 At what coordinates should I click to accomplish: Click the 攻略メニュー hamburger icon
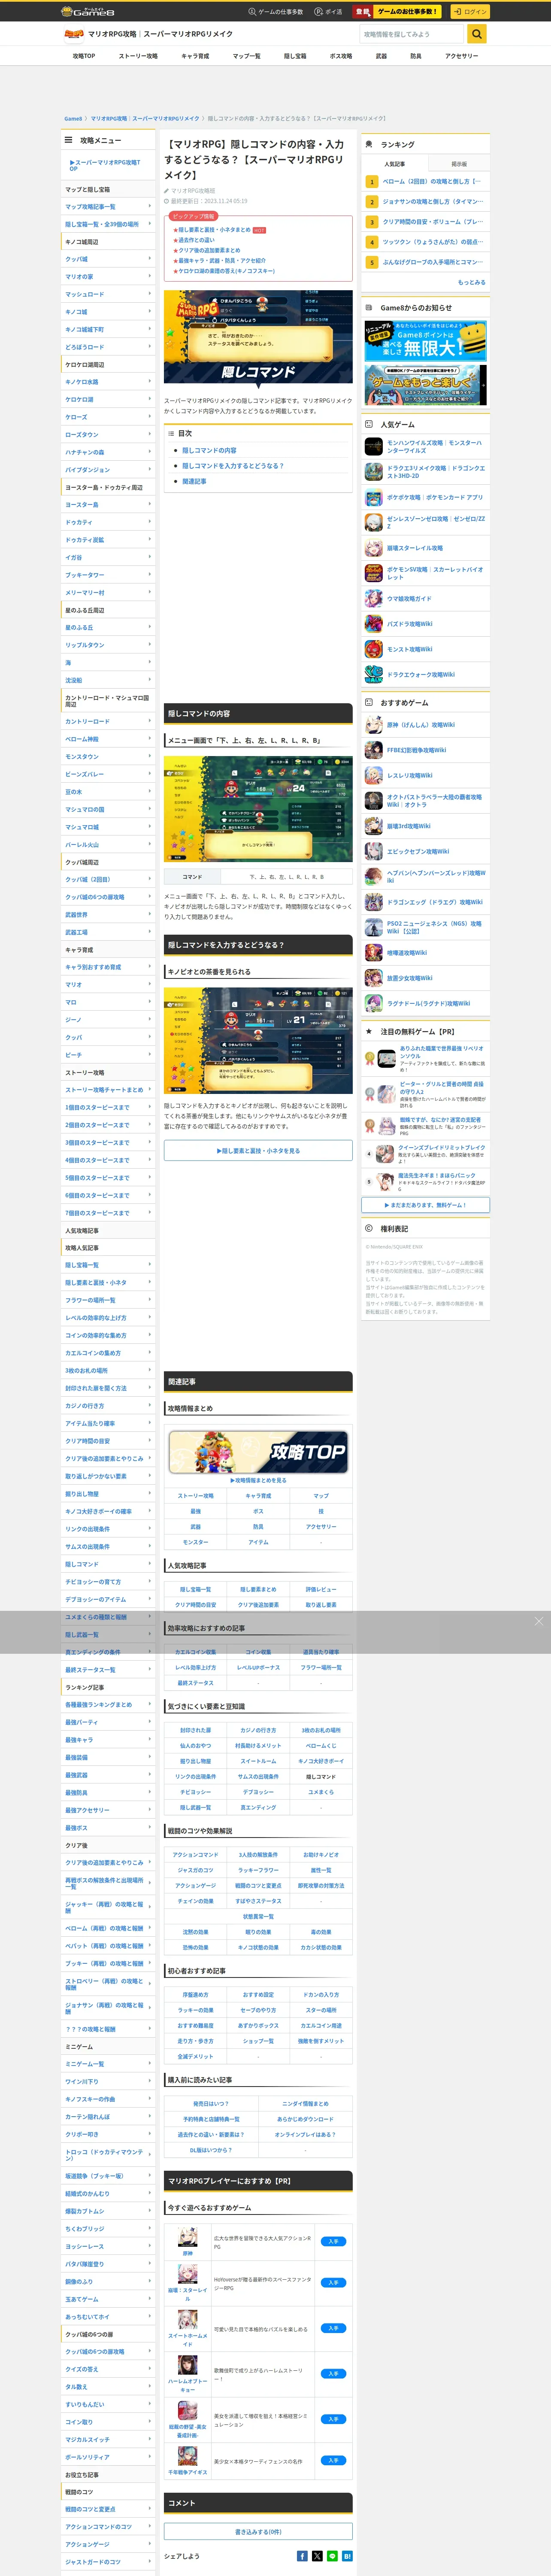click(x=69, y=141)
